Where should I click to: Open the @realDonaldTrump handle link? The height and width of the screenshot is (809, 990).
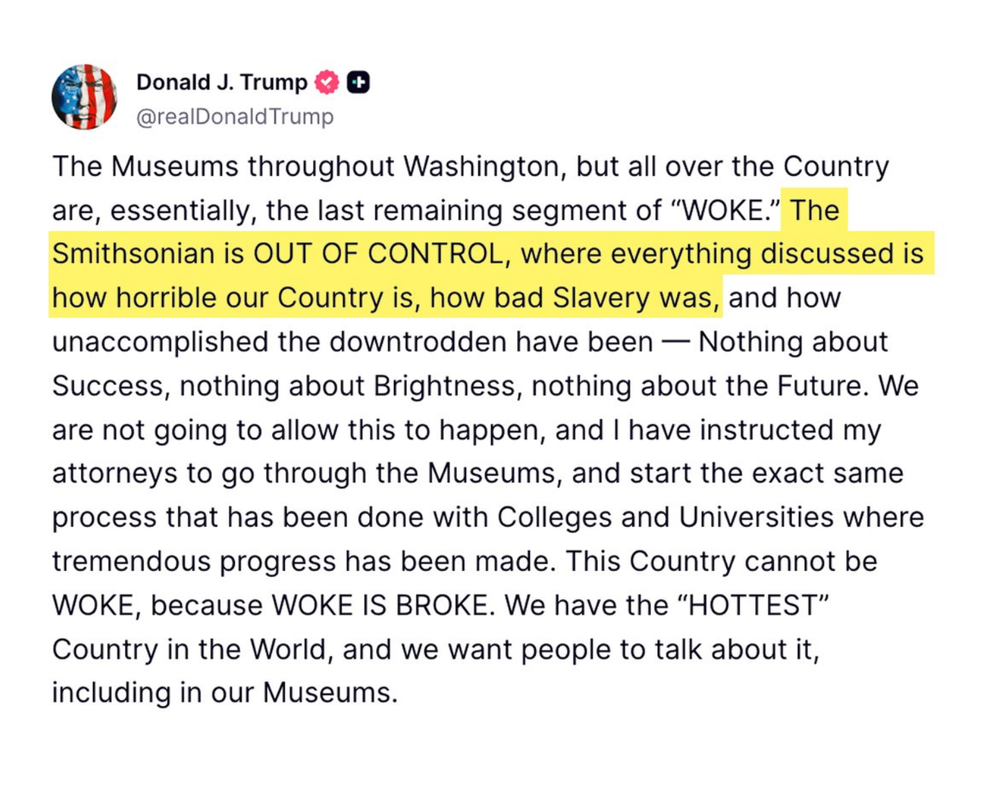[x=235, y=117]
